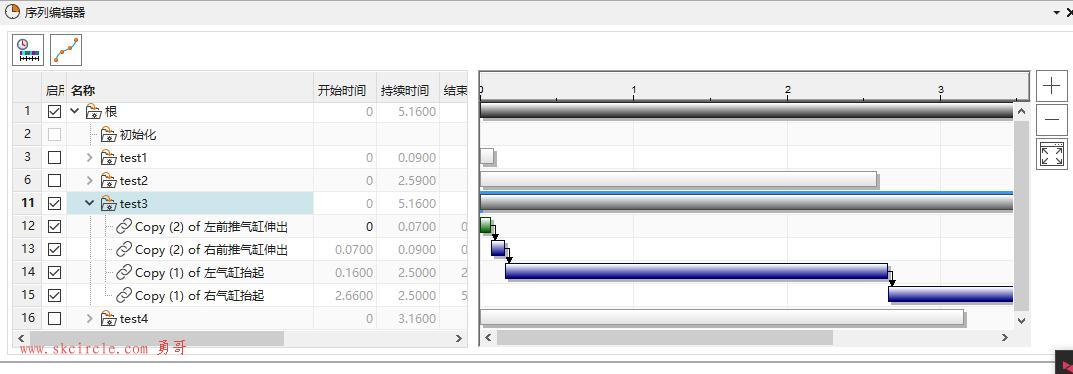This screenshot has width=1073, height=374.
Task: Collapse the 根 root node
Action: tap(75, 111)
